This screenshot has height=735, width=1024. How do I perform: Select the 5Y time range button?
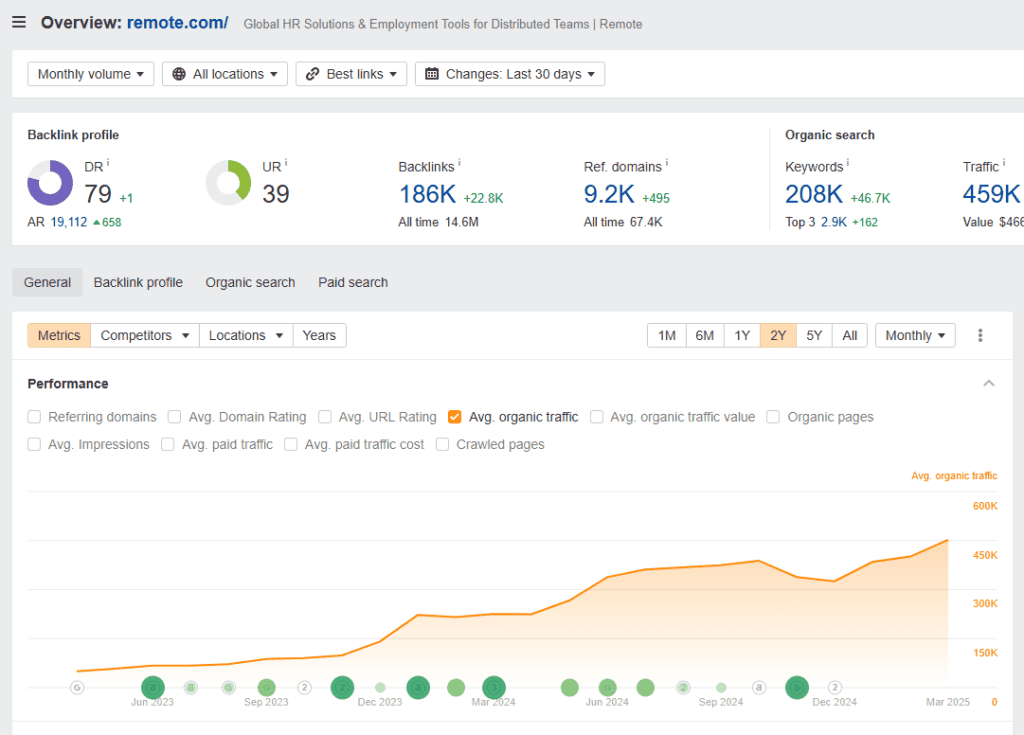tap(814, 336)
